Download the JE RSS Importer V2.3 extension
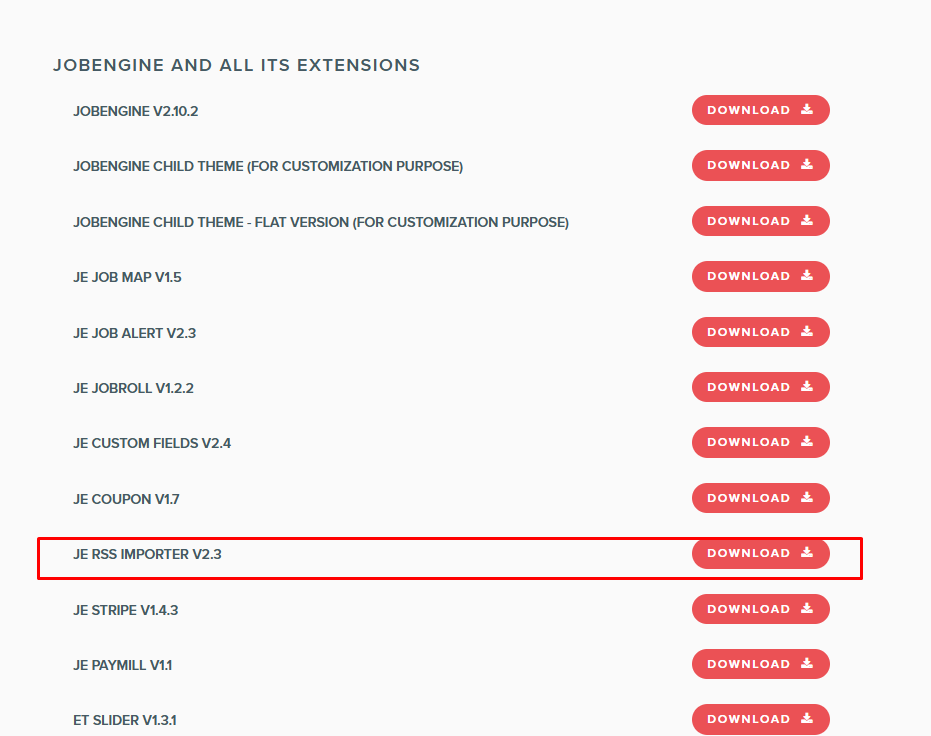The image size is (931, 736). click(x=760, y=553)
